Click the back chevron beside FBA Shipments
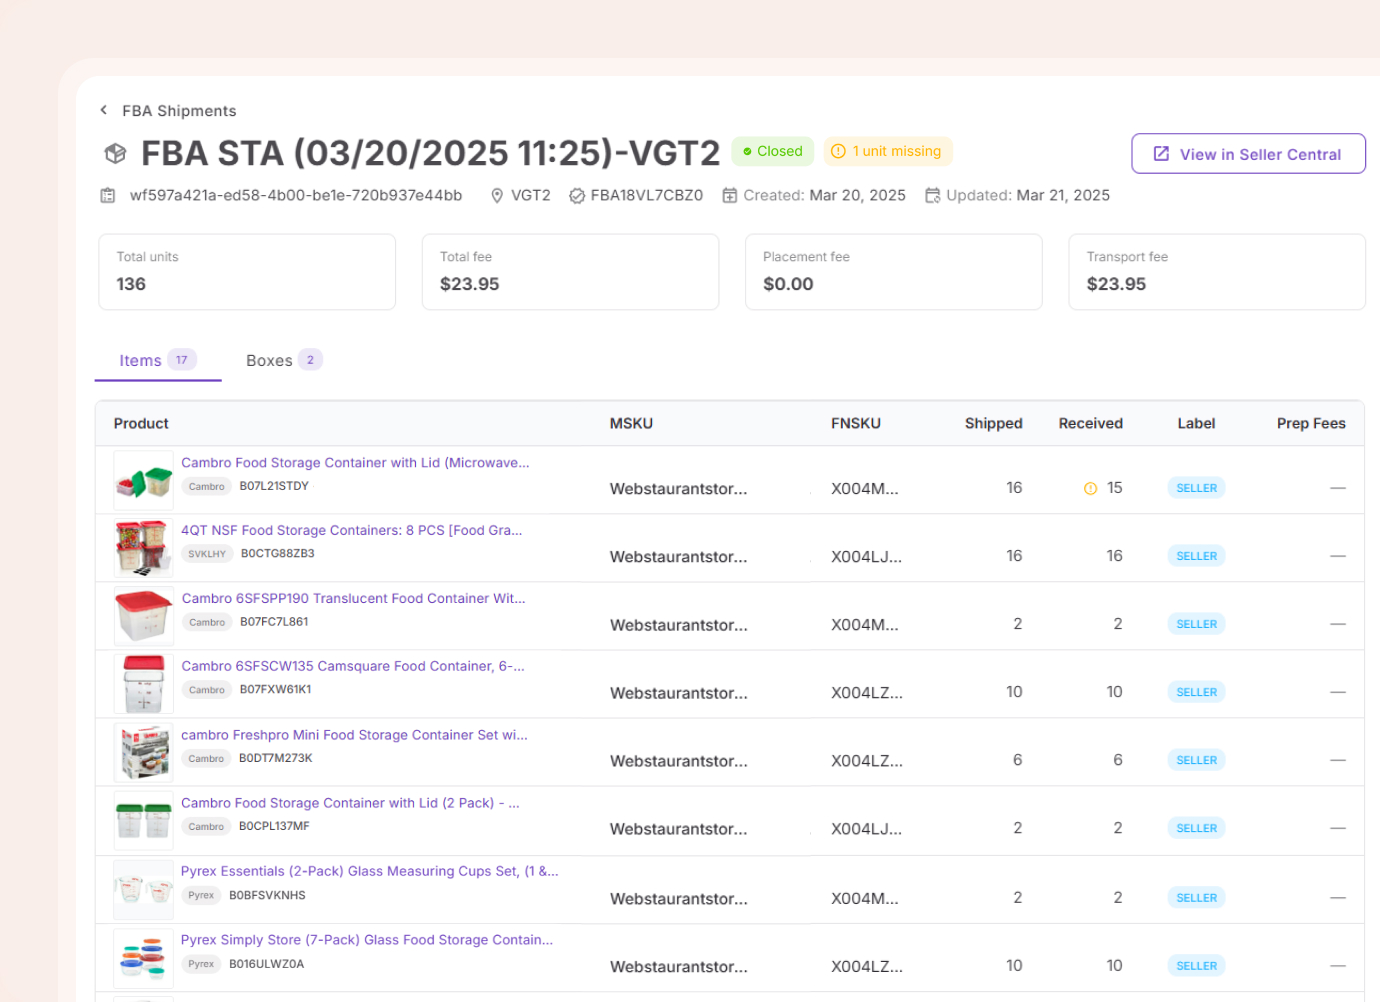 click(x=104, y=110)
